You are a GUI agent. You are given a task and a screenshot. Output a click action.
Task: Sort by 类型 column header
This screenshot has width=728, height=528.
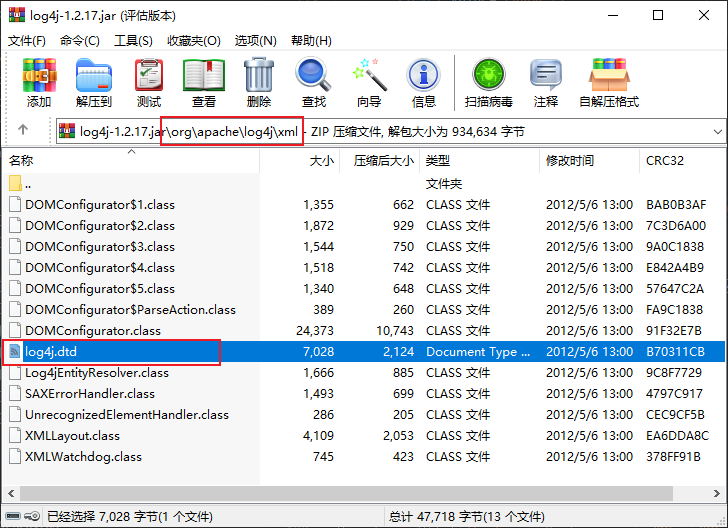480,161
